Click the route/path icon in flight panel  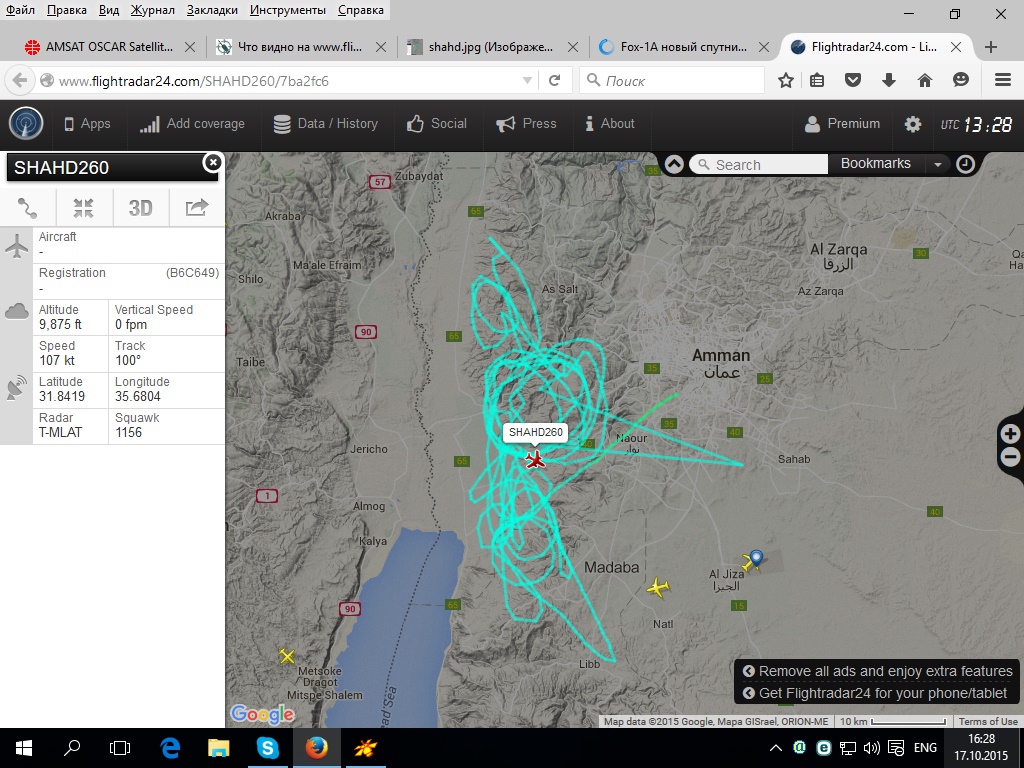coord(27,207)
